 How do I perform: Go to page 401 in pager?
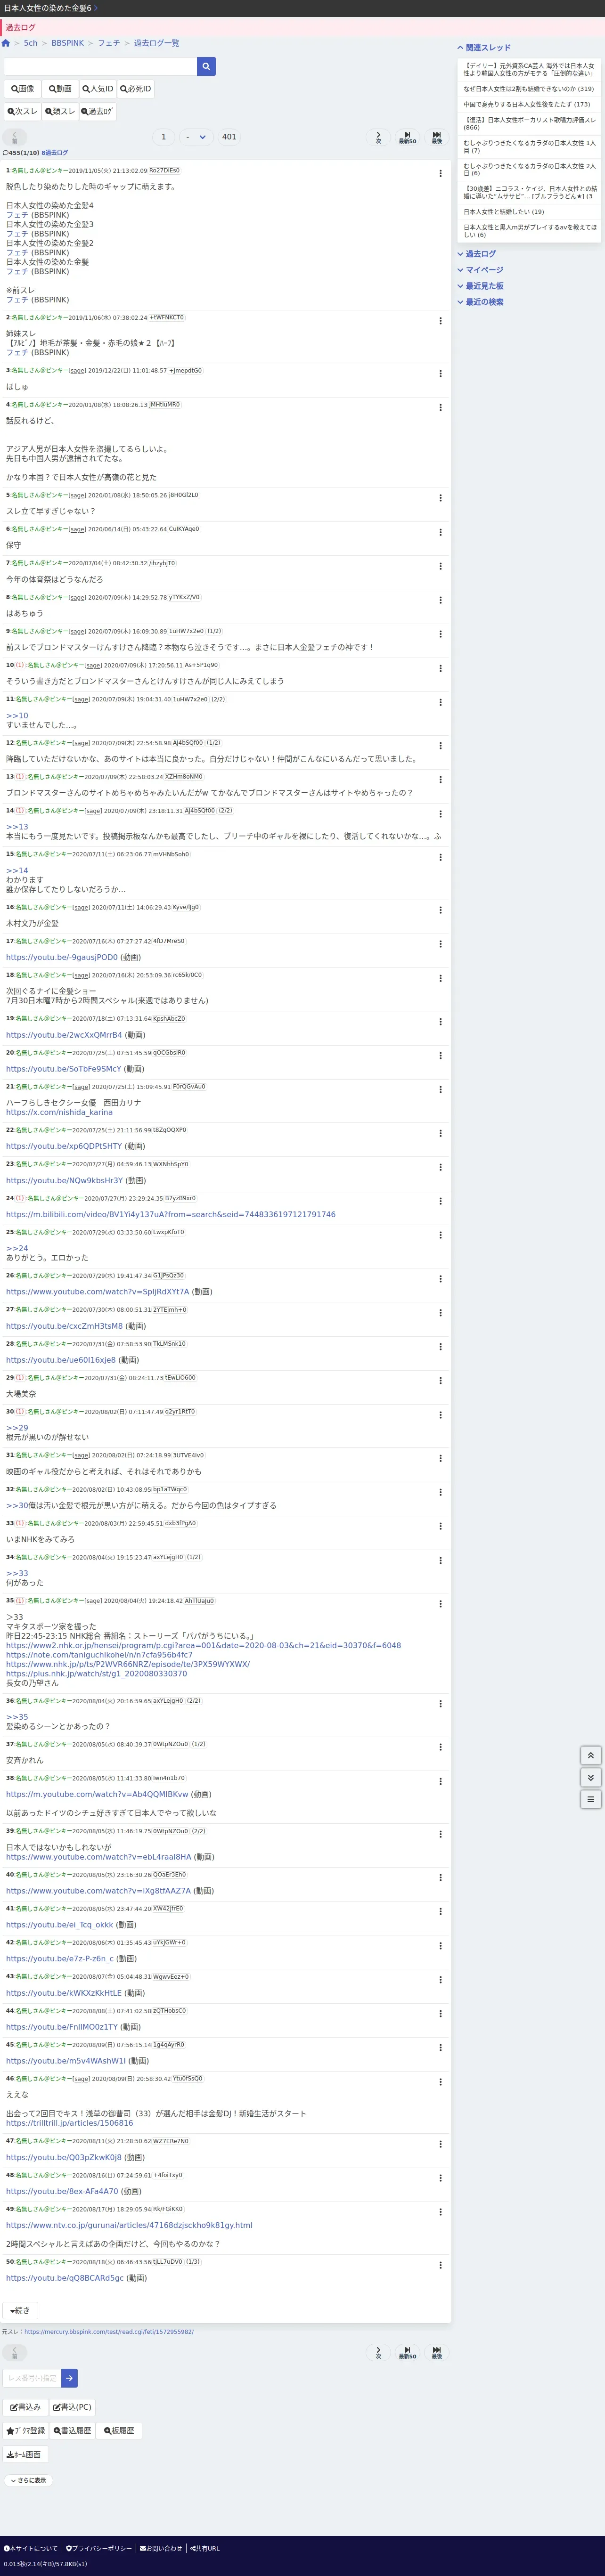click(x=229, y=137)
